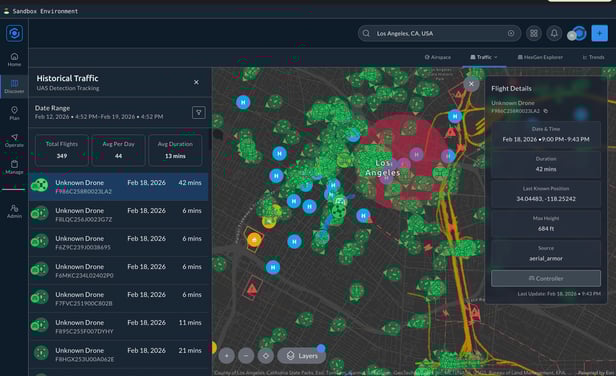
Task: Open the Plan section in sidebar
Action: (x=14, y=113)
